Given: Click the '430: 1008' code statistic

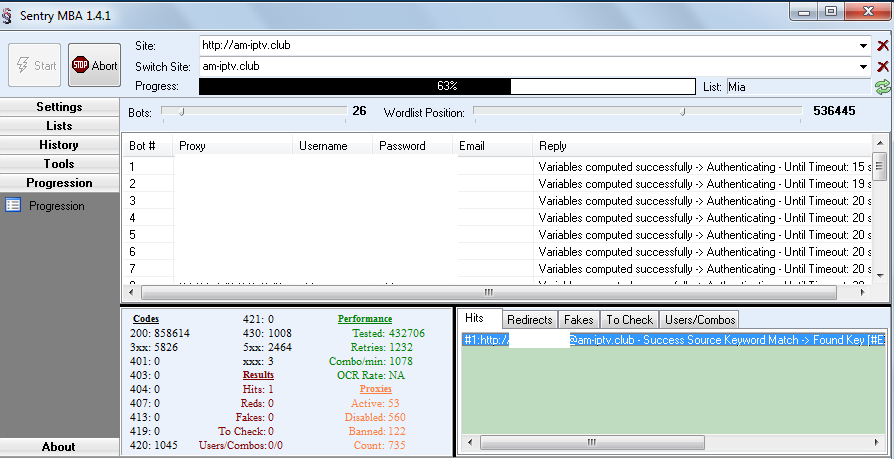Looking at the screenshot, I should tap(267, 333).
